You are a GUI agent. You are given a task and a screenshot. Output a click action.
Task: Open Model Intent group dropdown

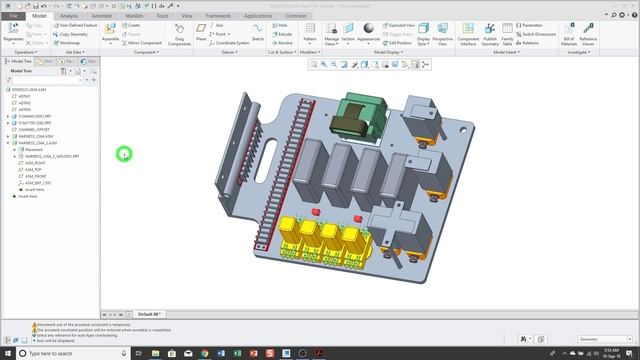507,52
